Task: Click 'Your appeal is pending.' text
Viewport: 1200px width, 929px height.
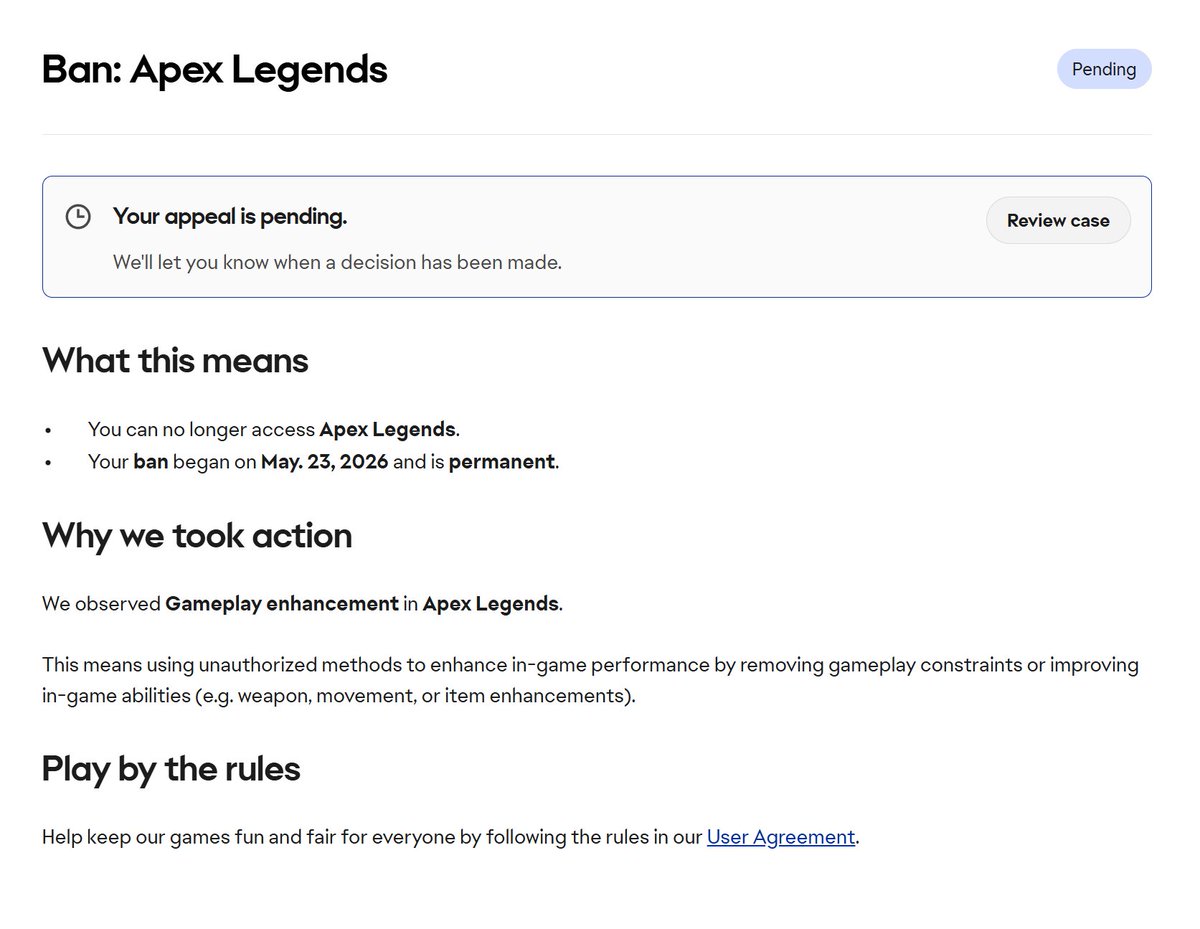Action: coord(230,216)
